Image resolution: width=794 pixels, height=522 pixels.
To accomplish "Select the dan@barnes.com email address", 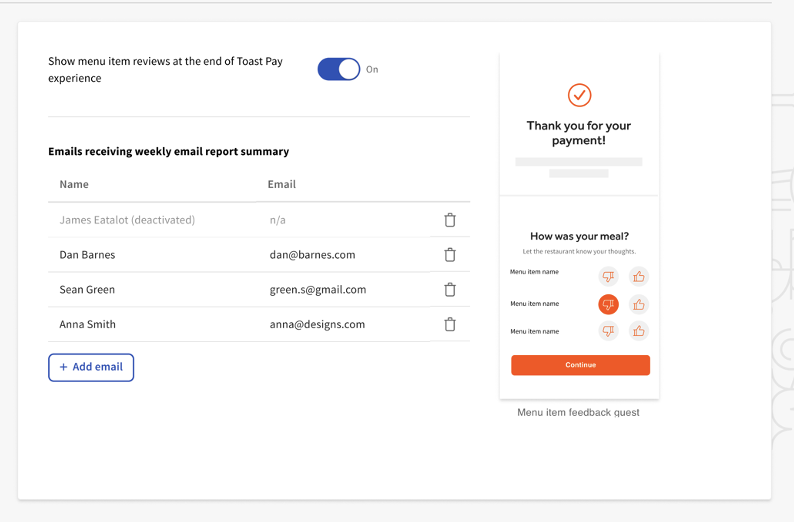I will click(x=311, y=255).
